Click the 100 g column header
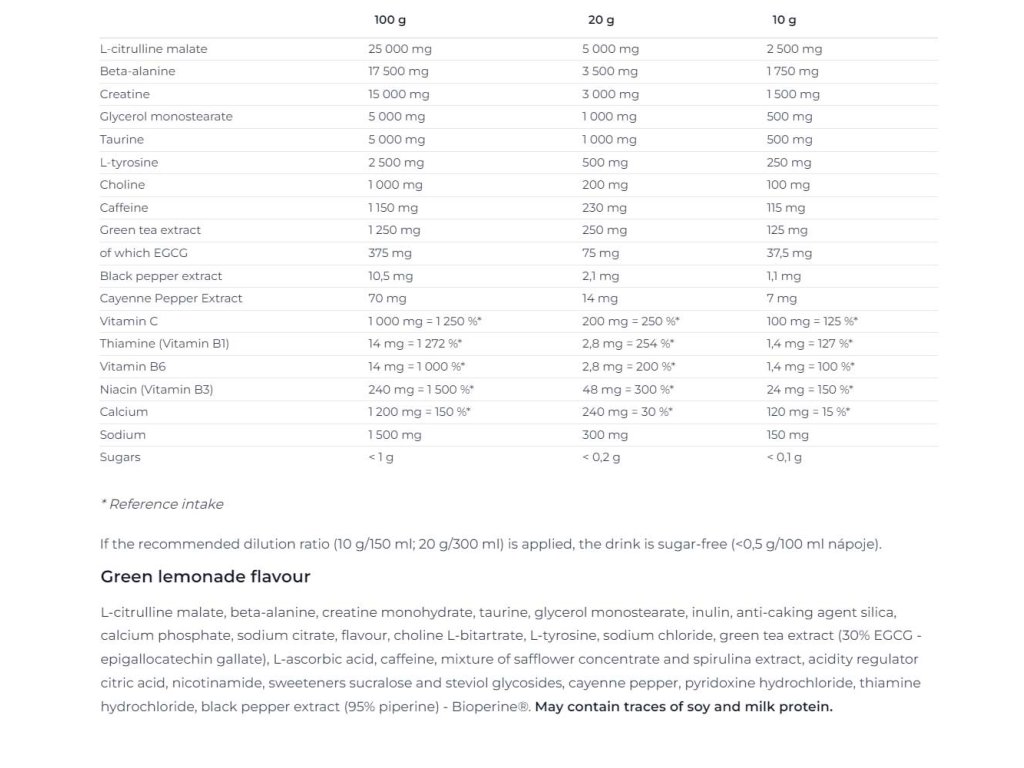1024x768 pixels. point(389,20)
